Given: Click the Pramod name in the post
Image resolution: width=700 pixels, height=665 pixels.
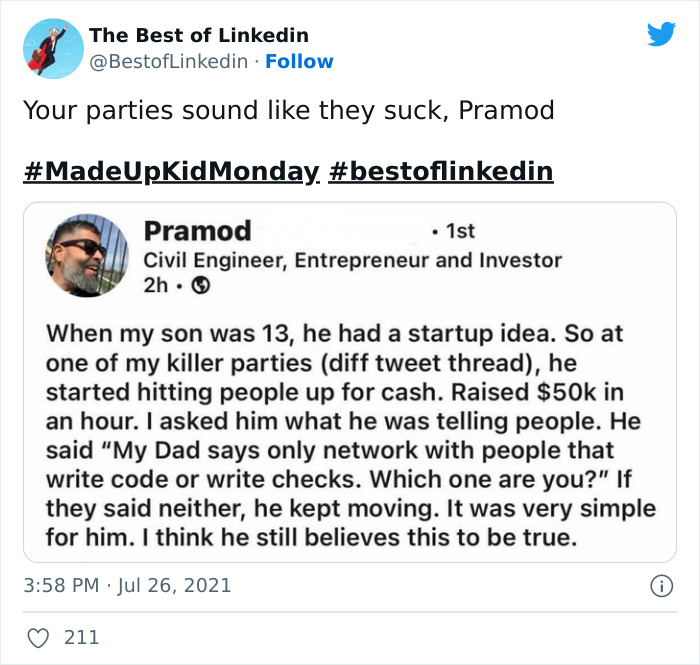Looking at the screenshot, I should pyautogui.click(x=198, y=231).
